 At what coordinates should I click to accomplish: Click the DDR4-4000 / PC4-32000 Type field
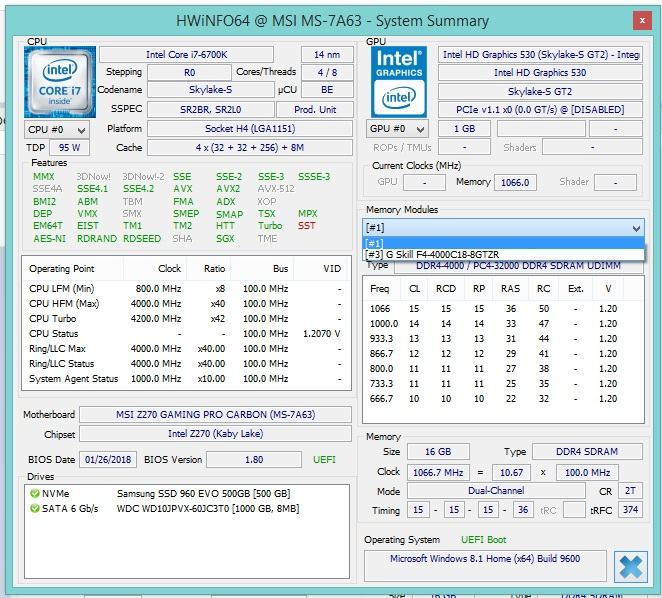pyautogui.click(x=518, y=266)
